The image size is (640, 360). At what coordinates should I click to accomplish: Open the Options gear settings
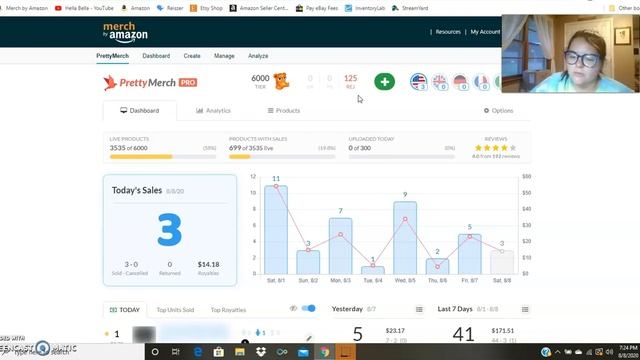(x=498, y=111)
